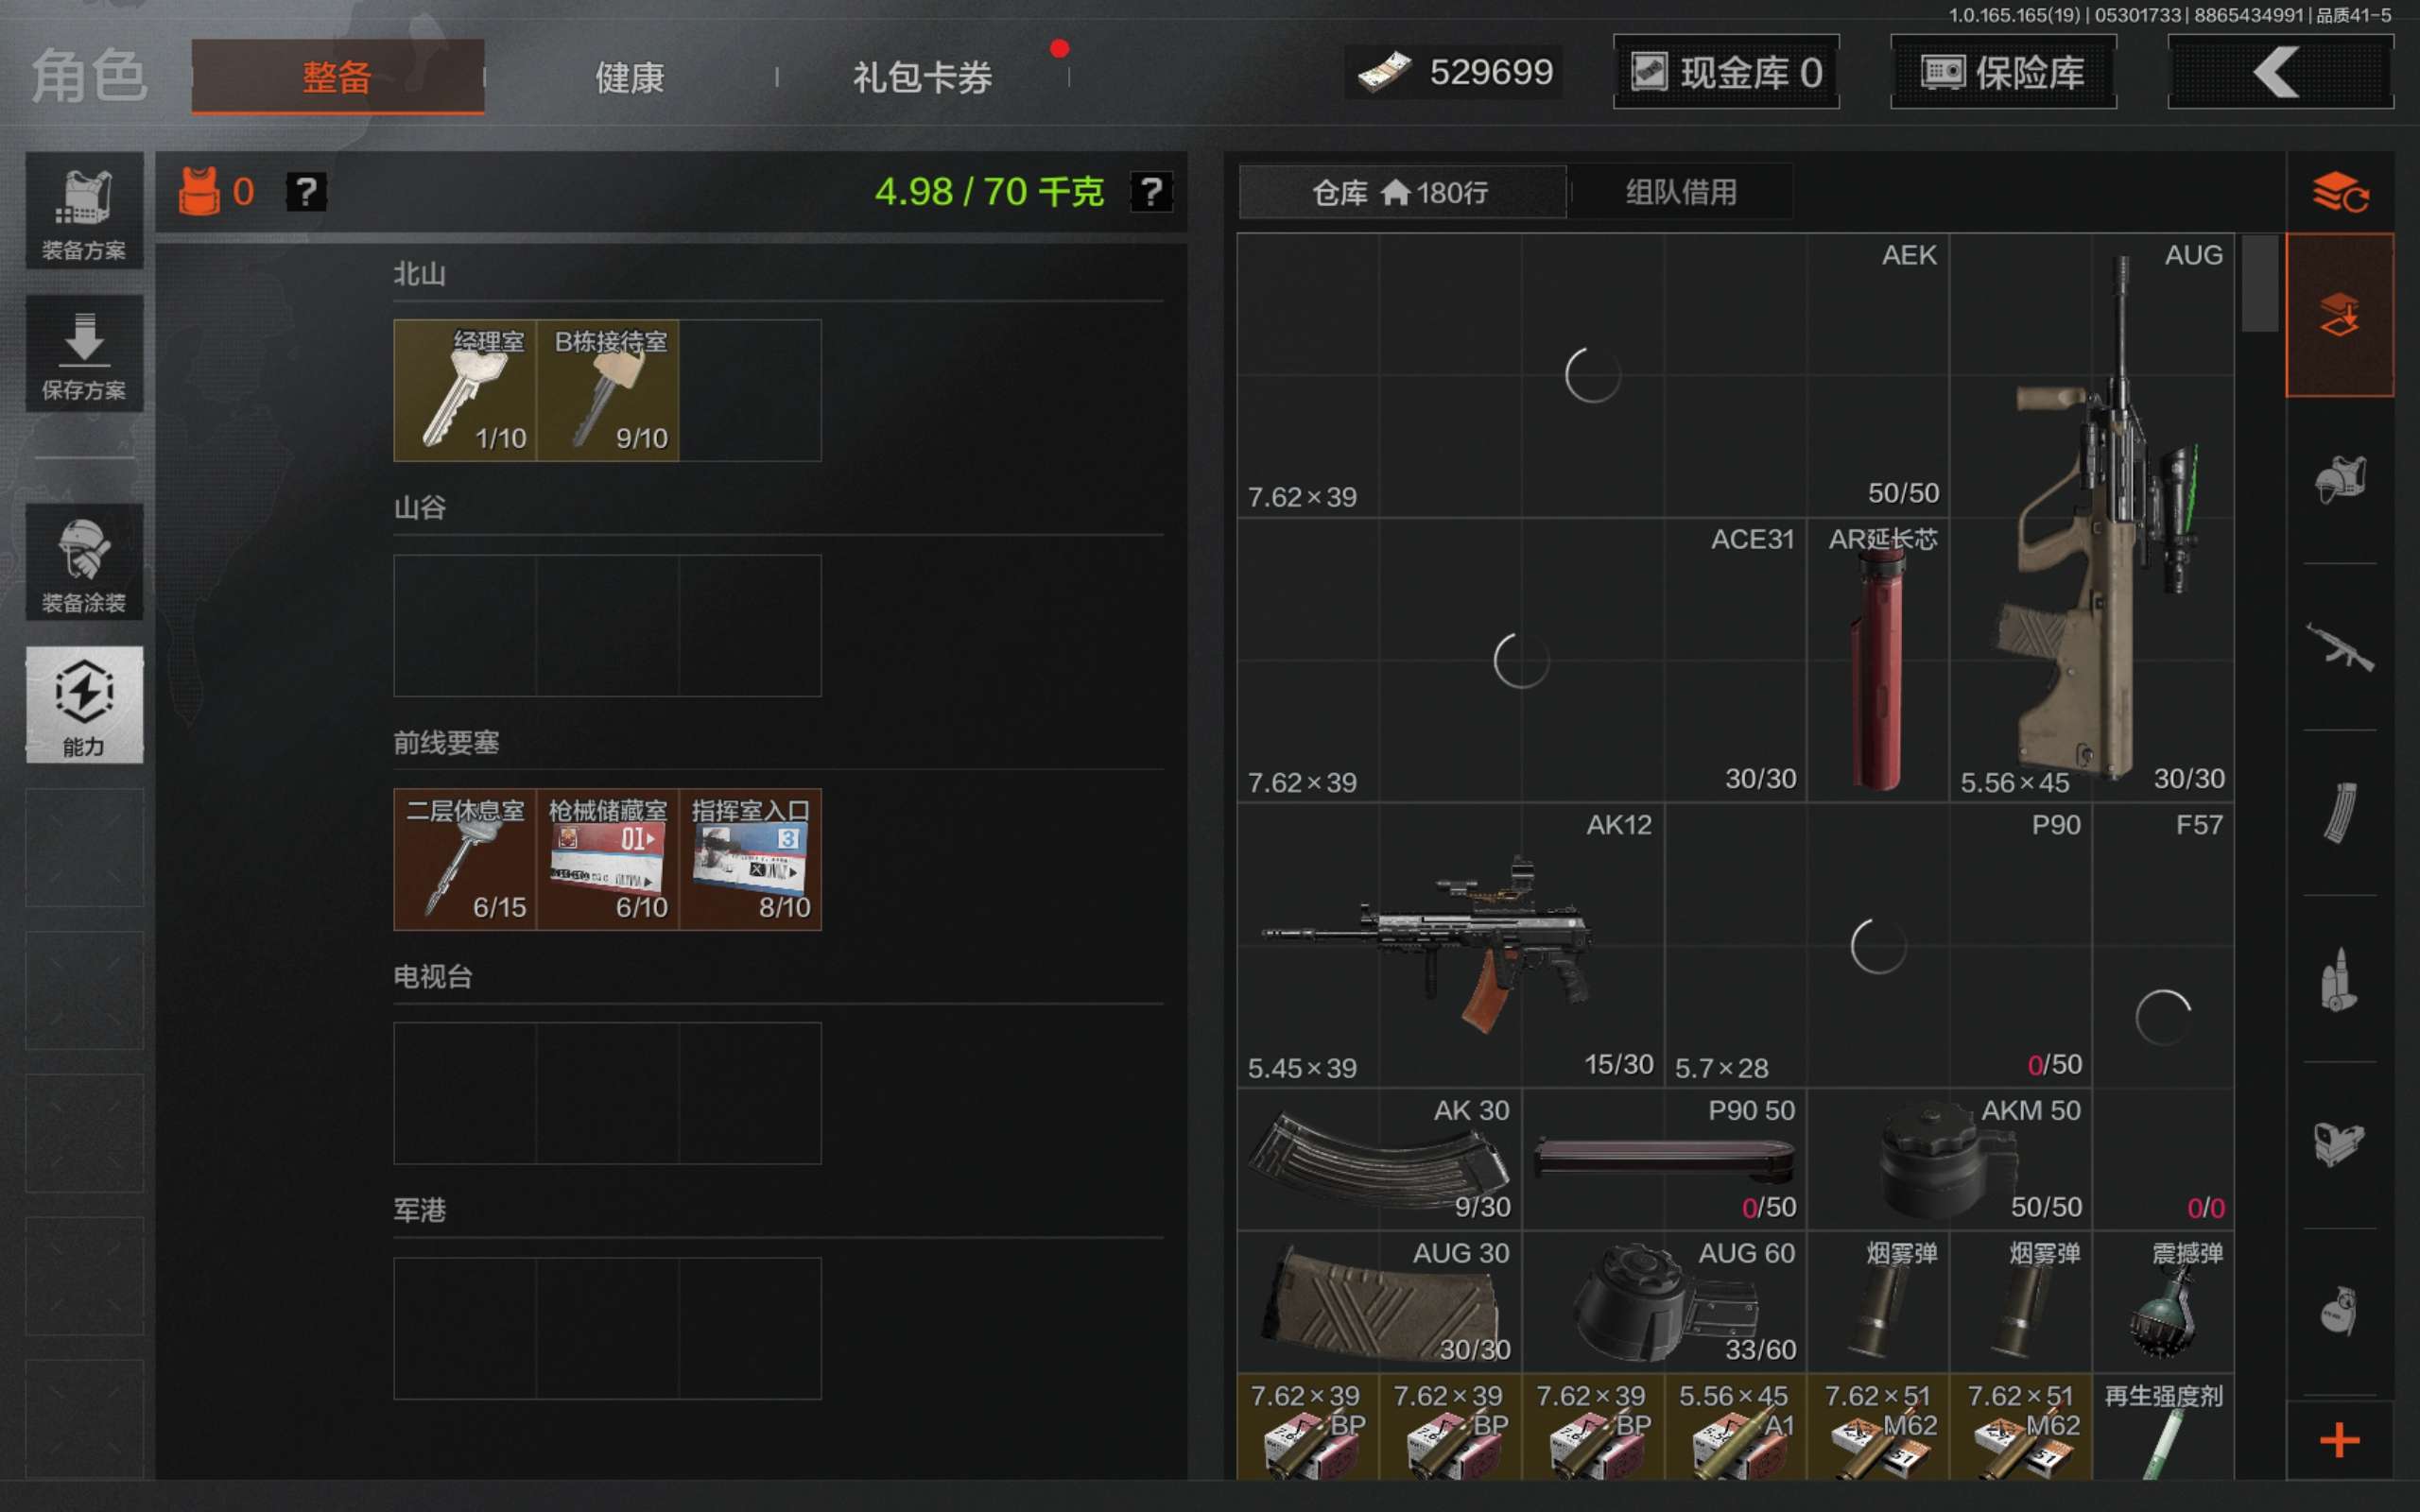The width and height of the screenshot is (2420, 1512).
Task: Select the 经理室 key
Action: 465,390
